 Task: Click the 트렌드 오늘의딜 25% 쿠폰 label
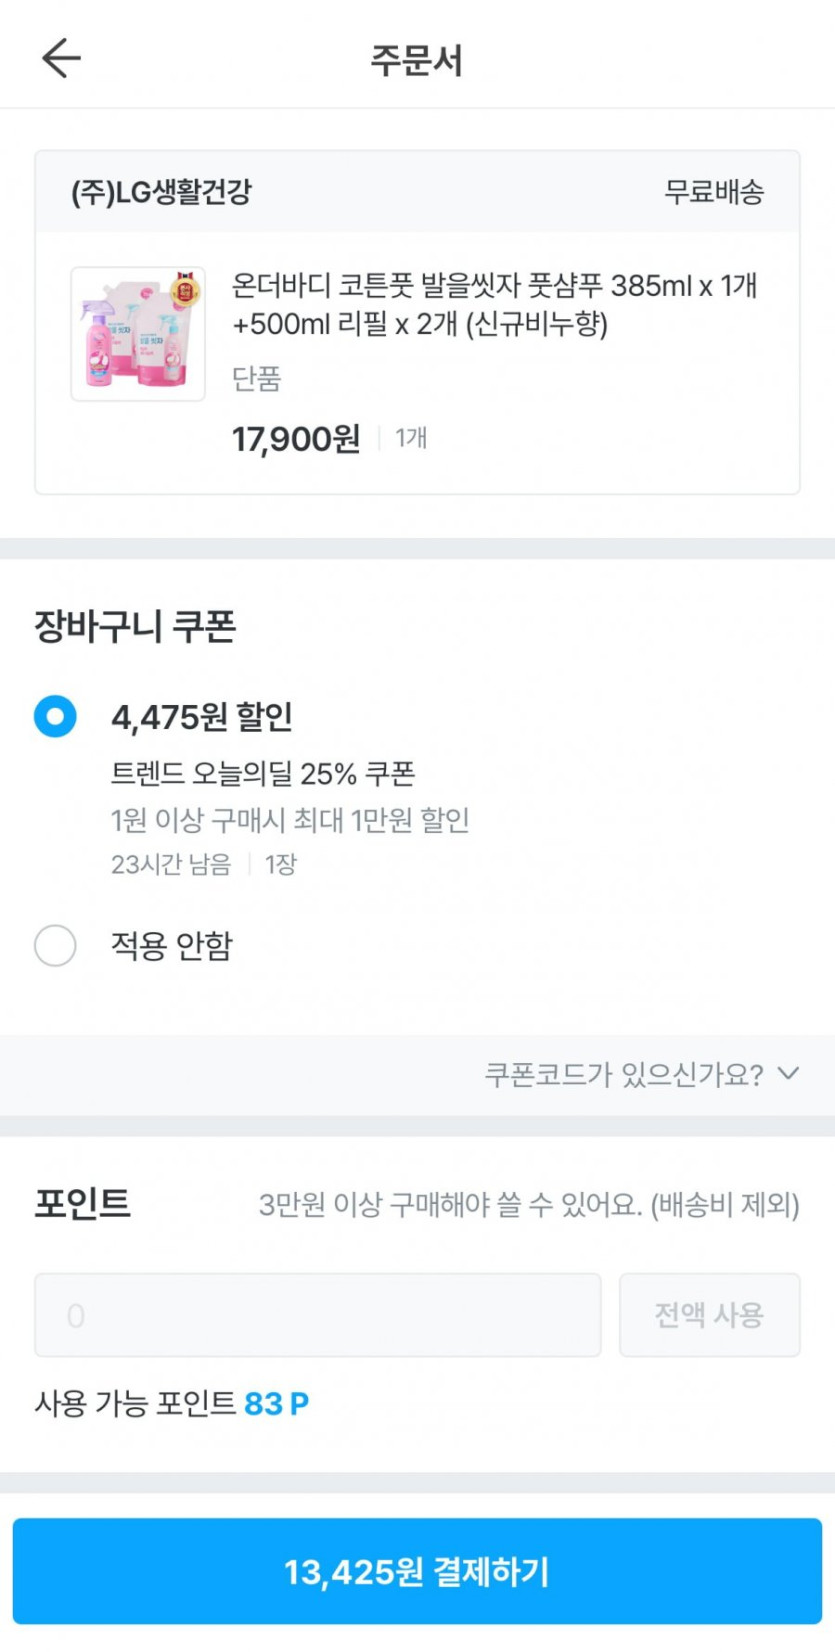point(263,773)
